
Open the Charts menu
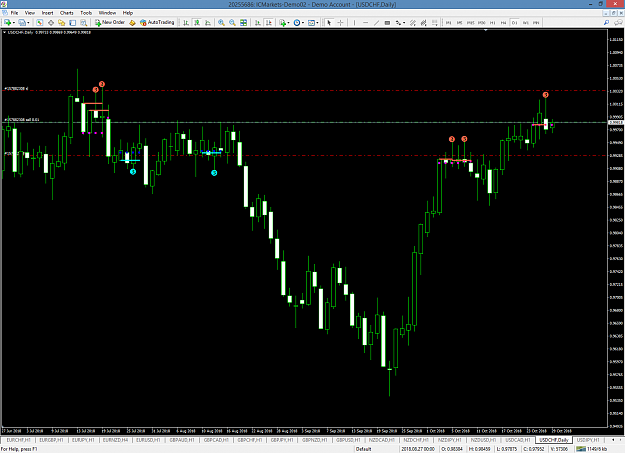(67, 13)
